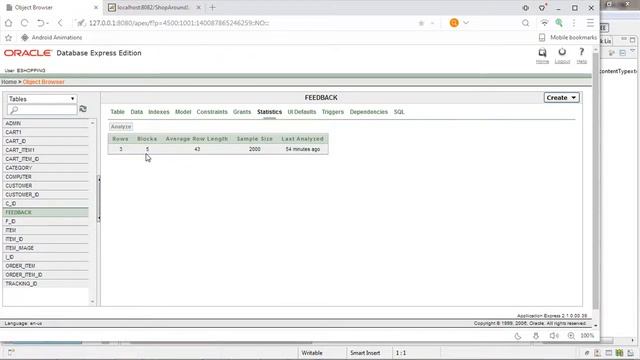Select the CUSTOMER table
Image resolution: width=640 pixels, height=360 pixels.
click(46, 186)
